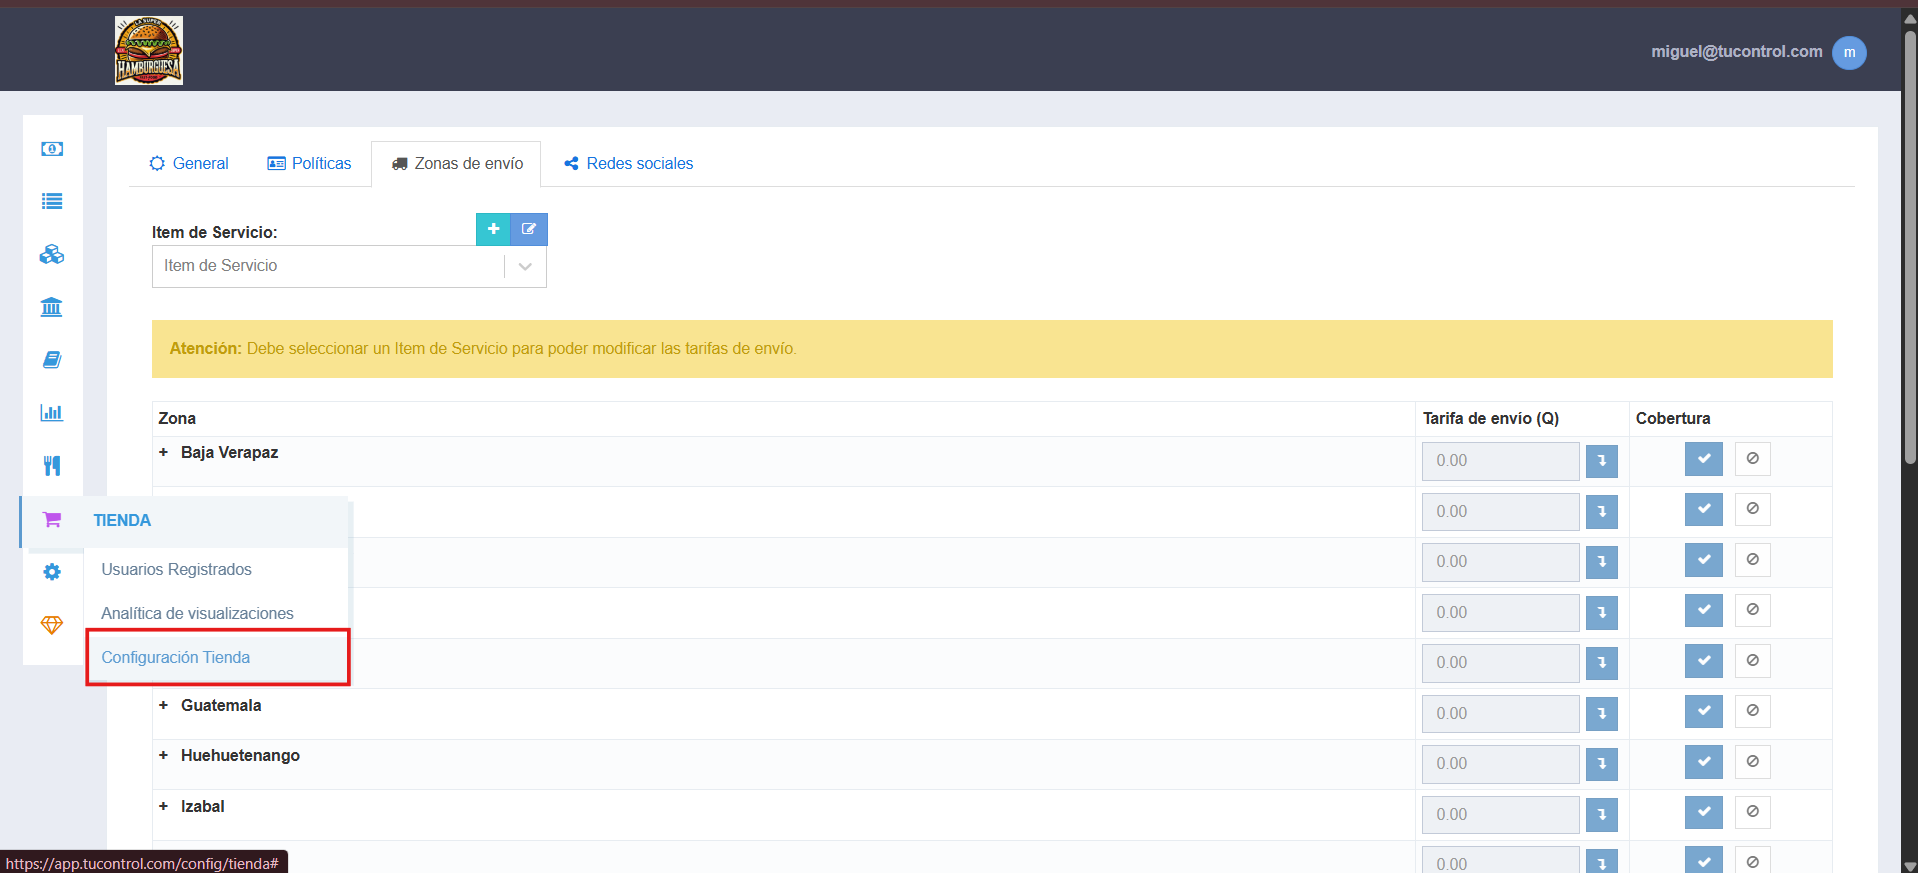Image resolution: width=1918 pixels, height=873 pixels.
Task: Open the gear settings sidebar icon
Action: coord(52,572)
